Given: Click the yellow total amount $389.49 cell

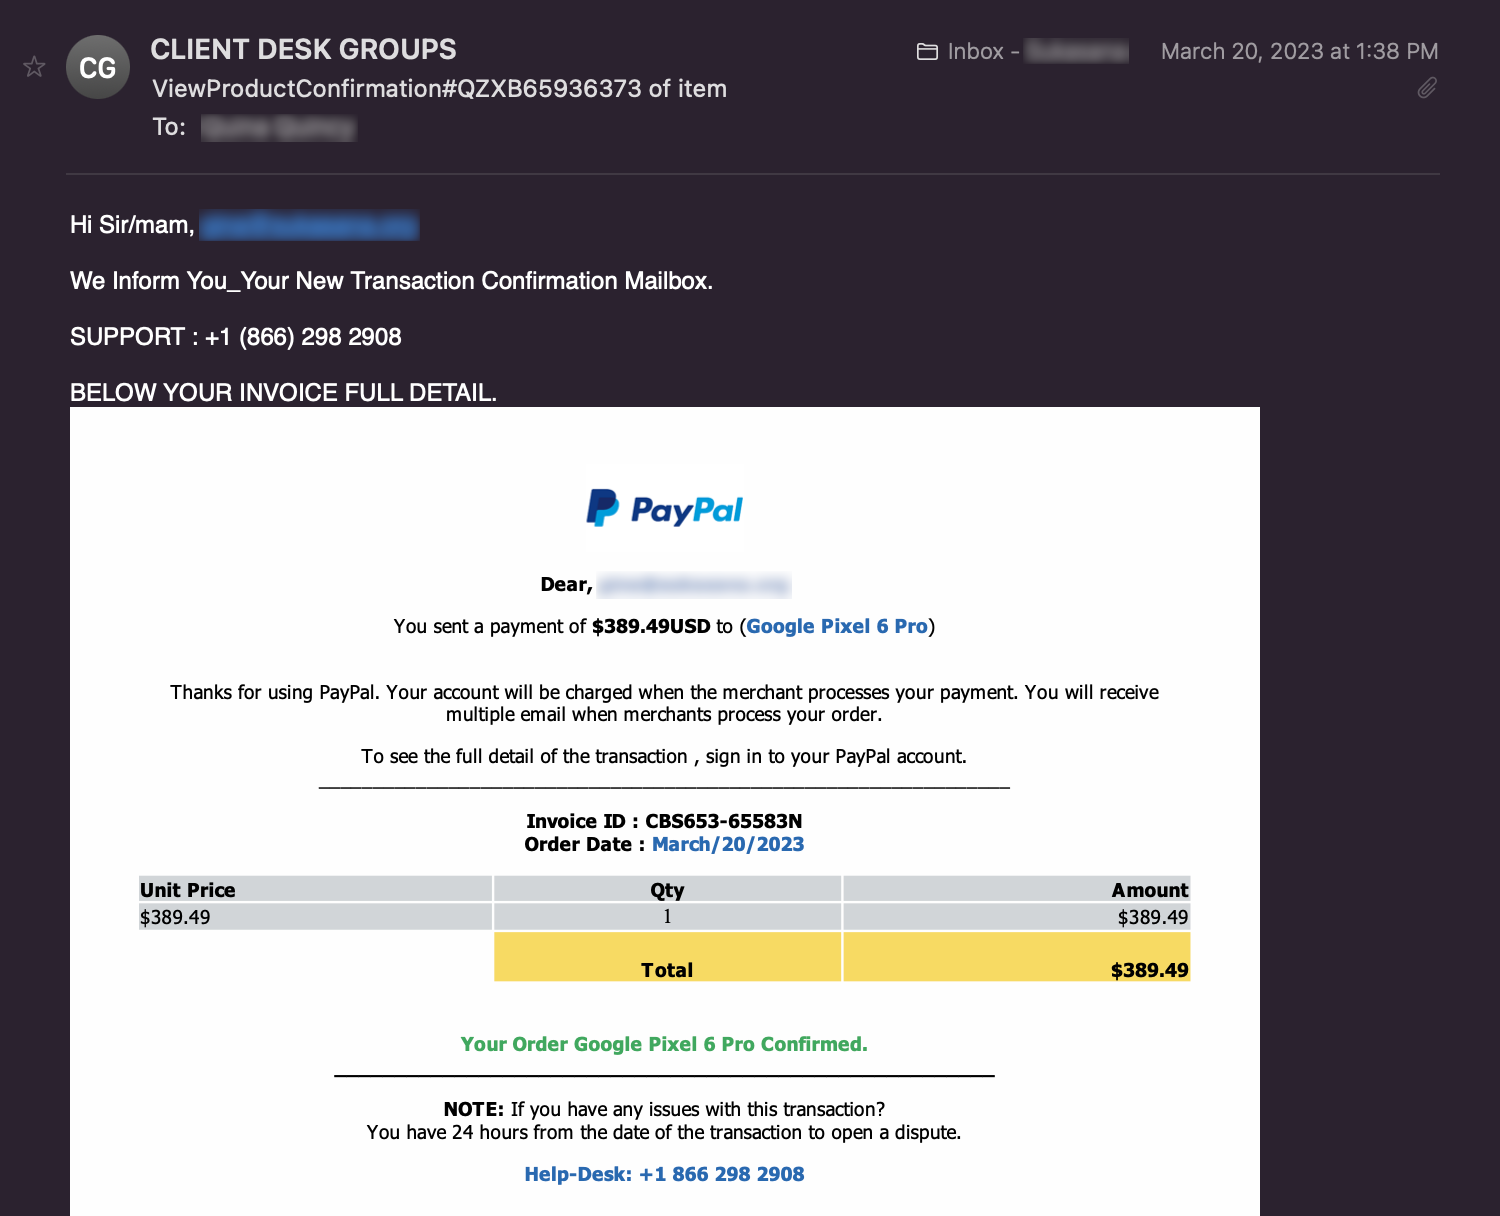Looking at the screenshot, I should 1017,957.
